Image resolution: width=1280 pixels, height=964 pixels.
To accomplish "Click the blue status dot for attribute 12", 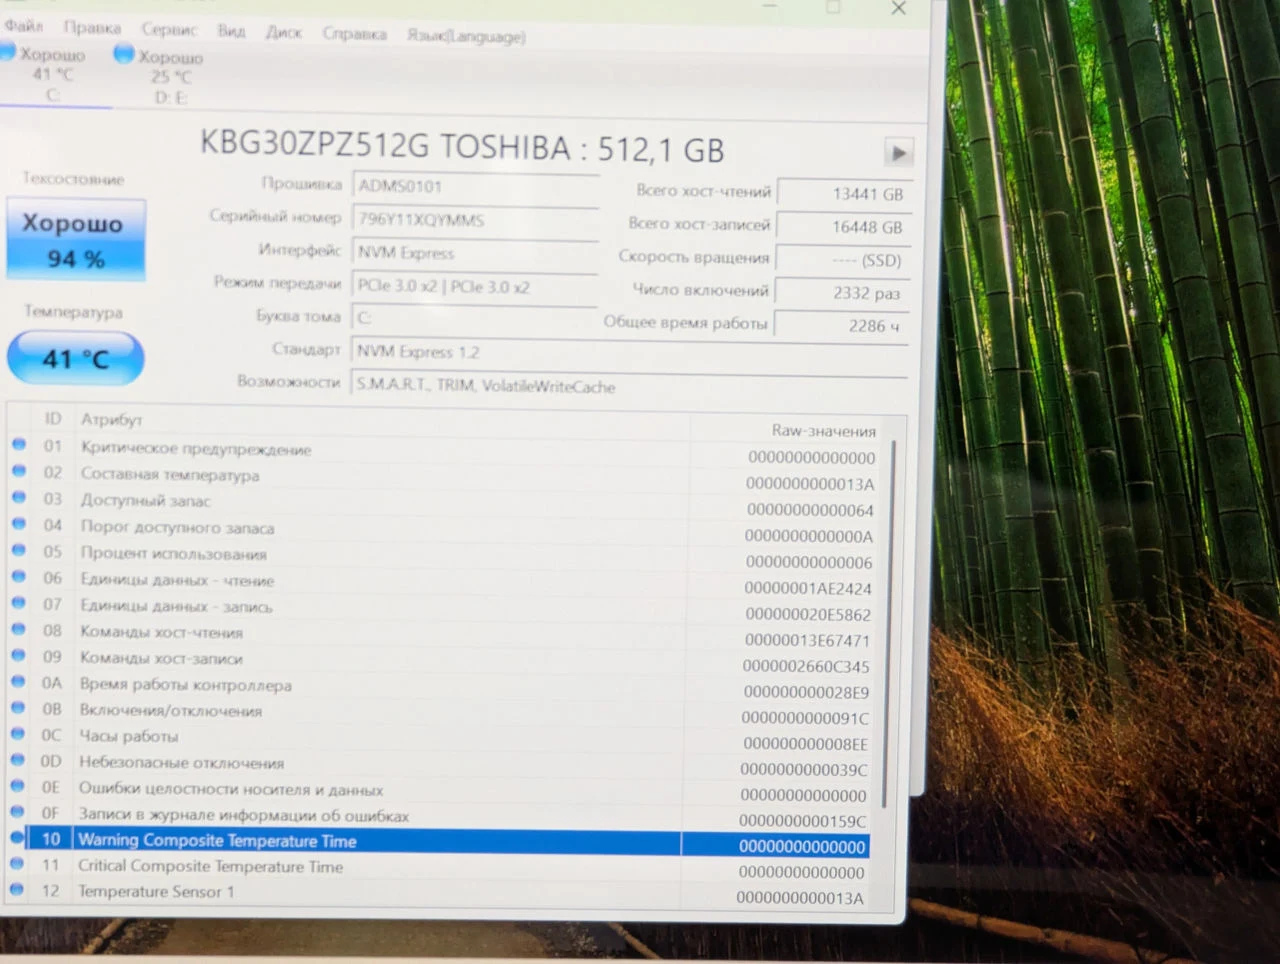I will point(17,889).
